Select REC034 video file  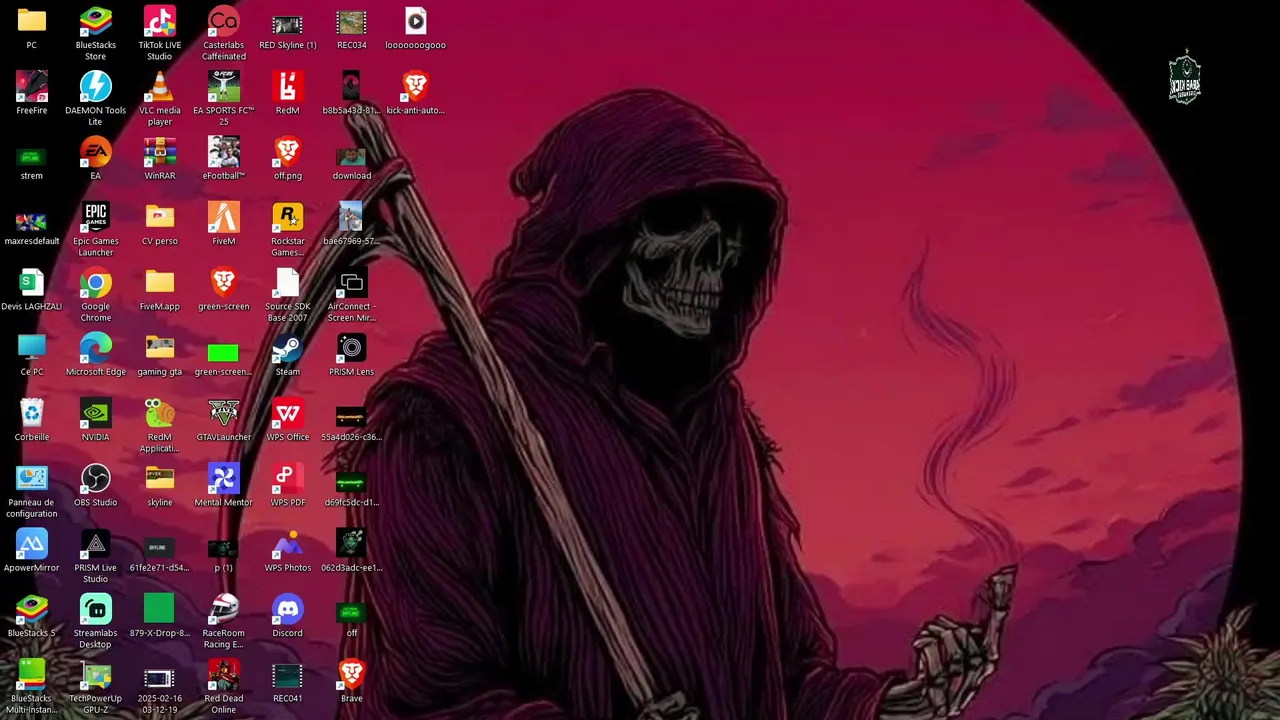pos(352,22)
